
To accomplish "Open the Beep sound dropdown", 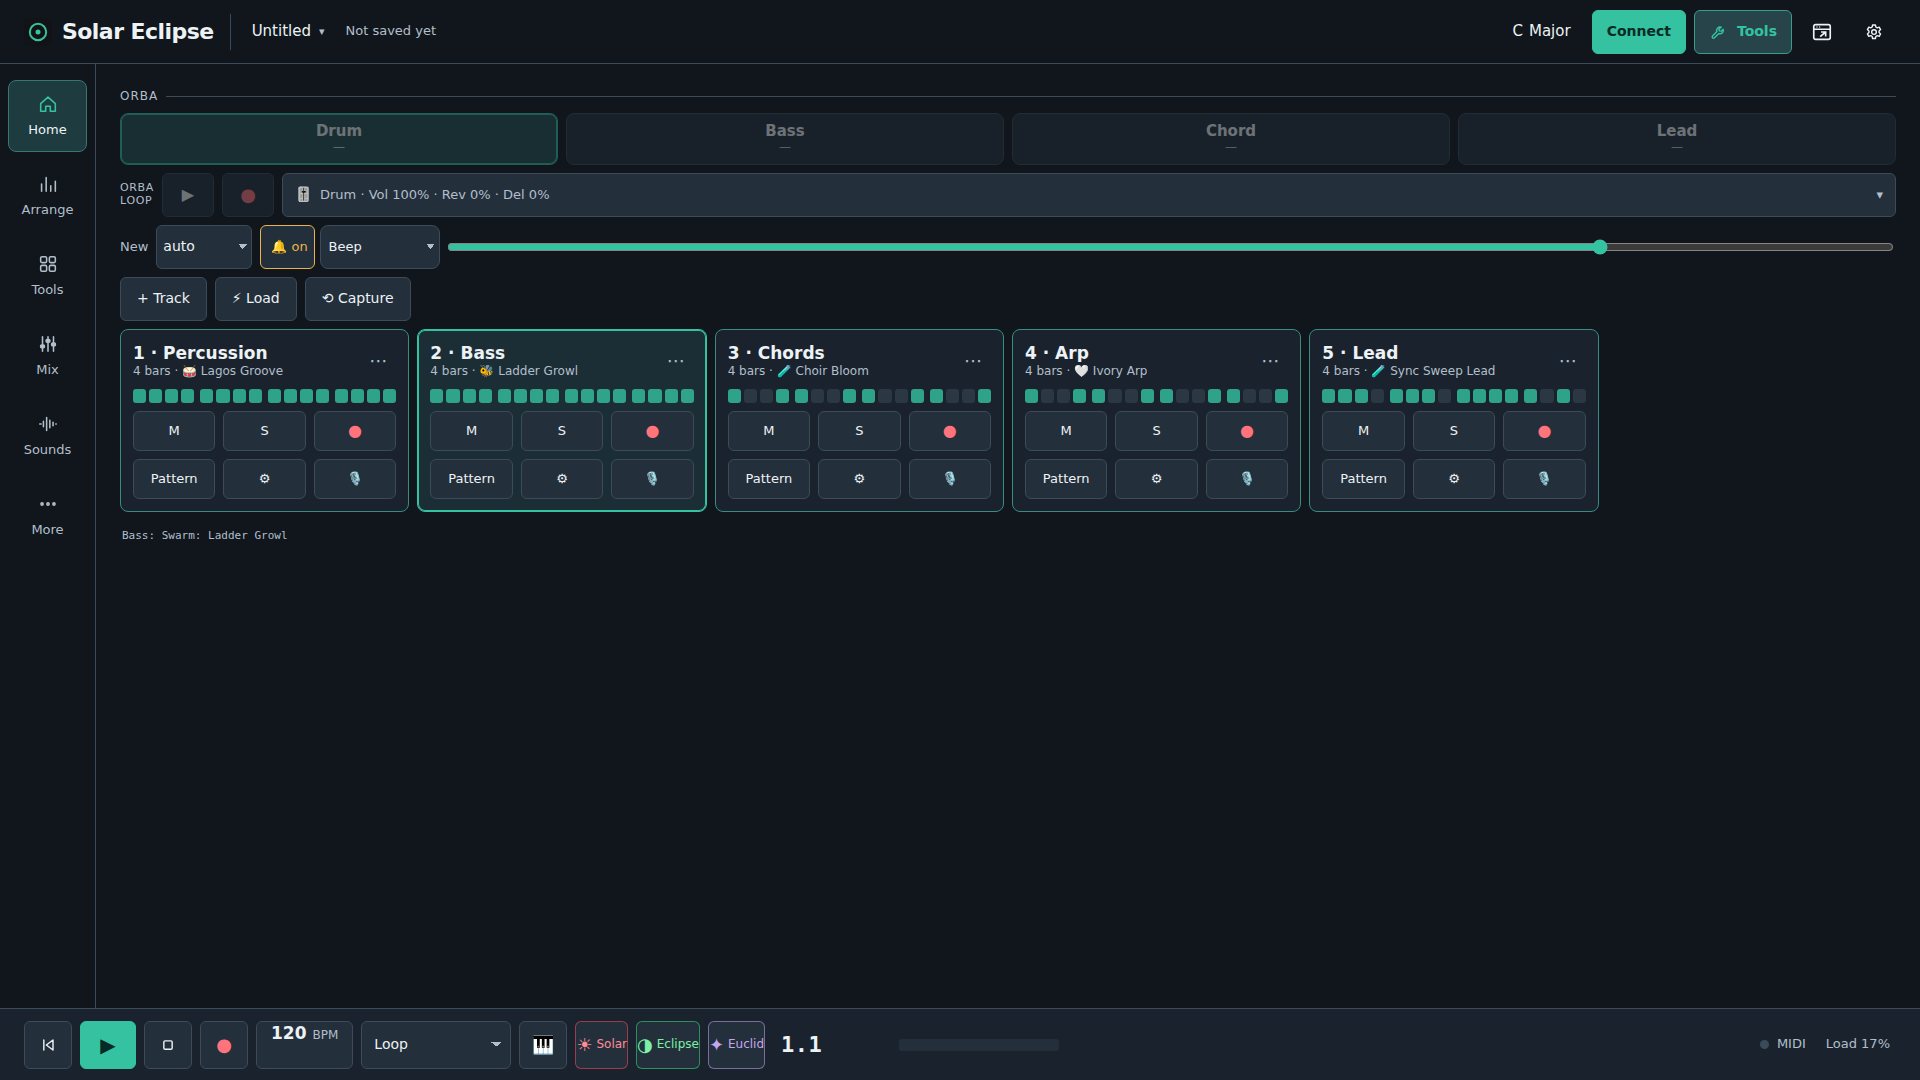I will [x=380, y=247].
